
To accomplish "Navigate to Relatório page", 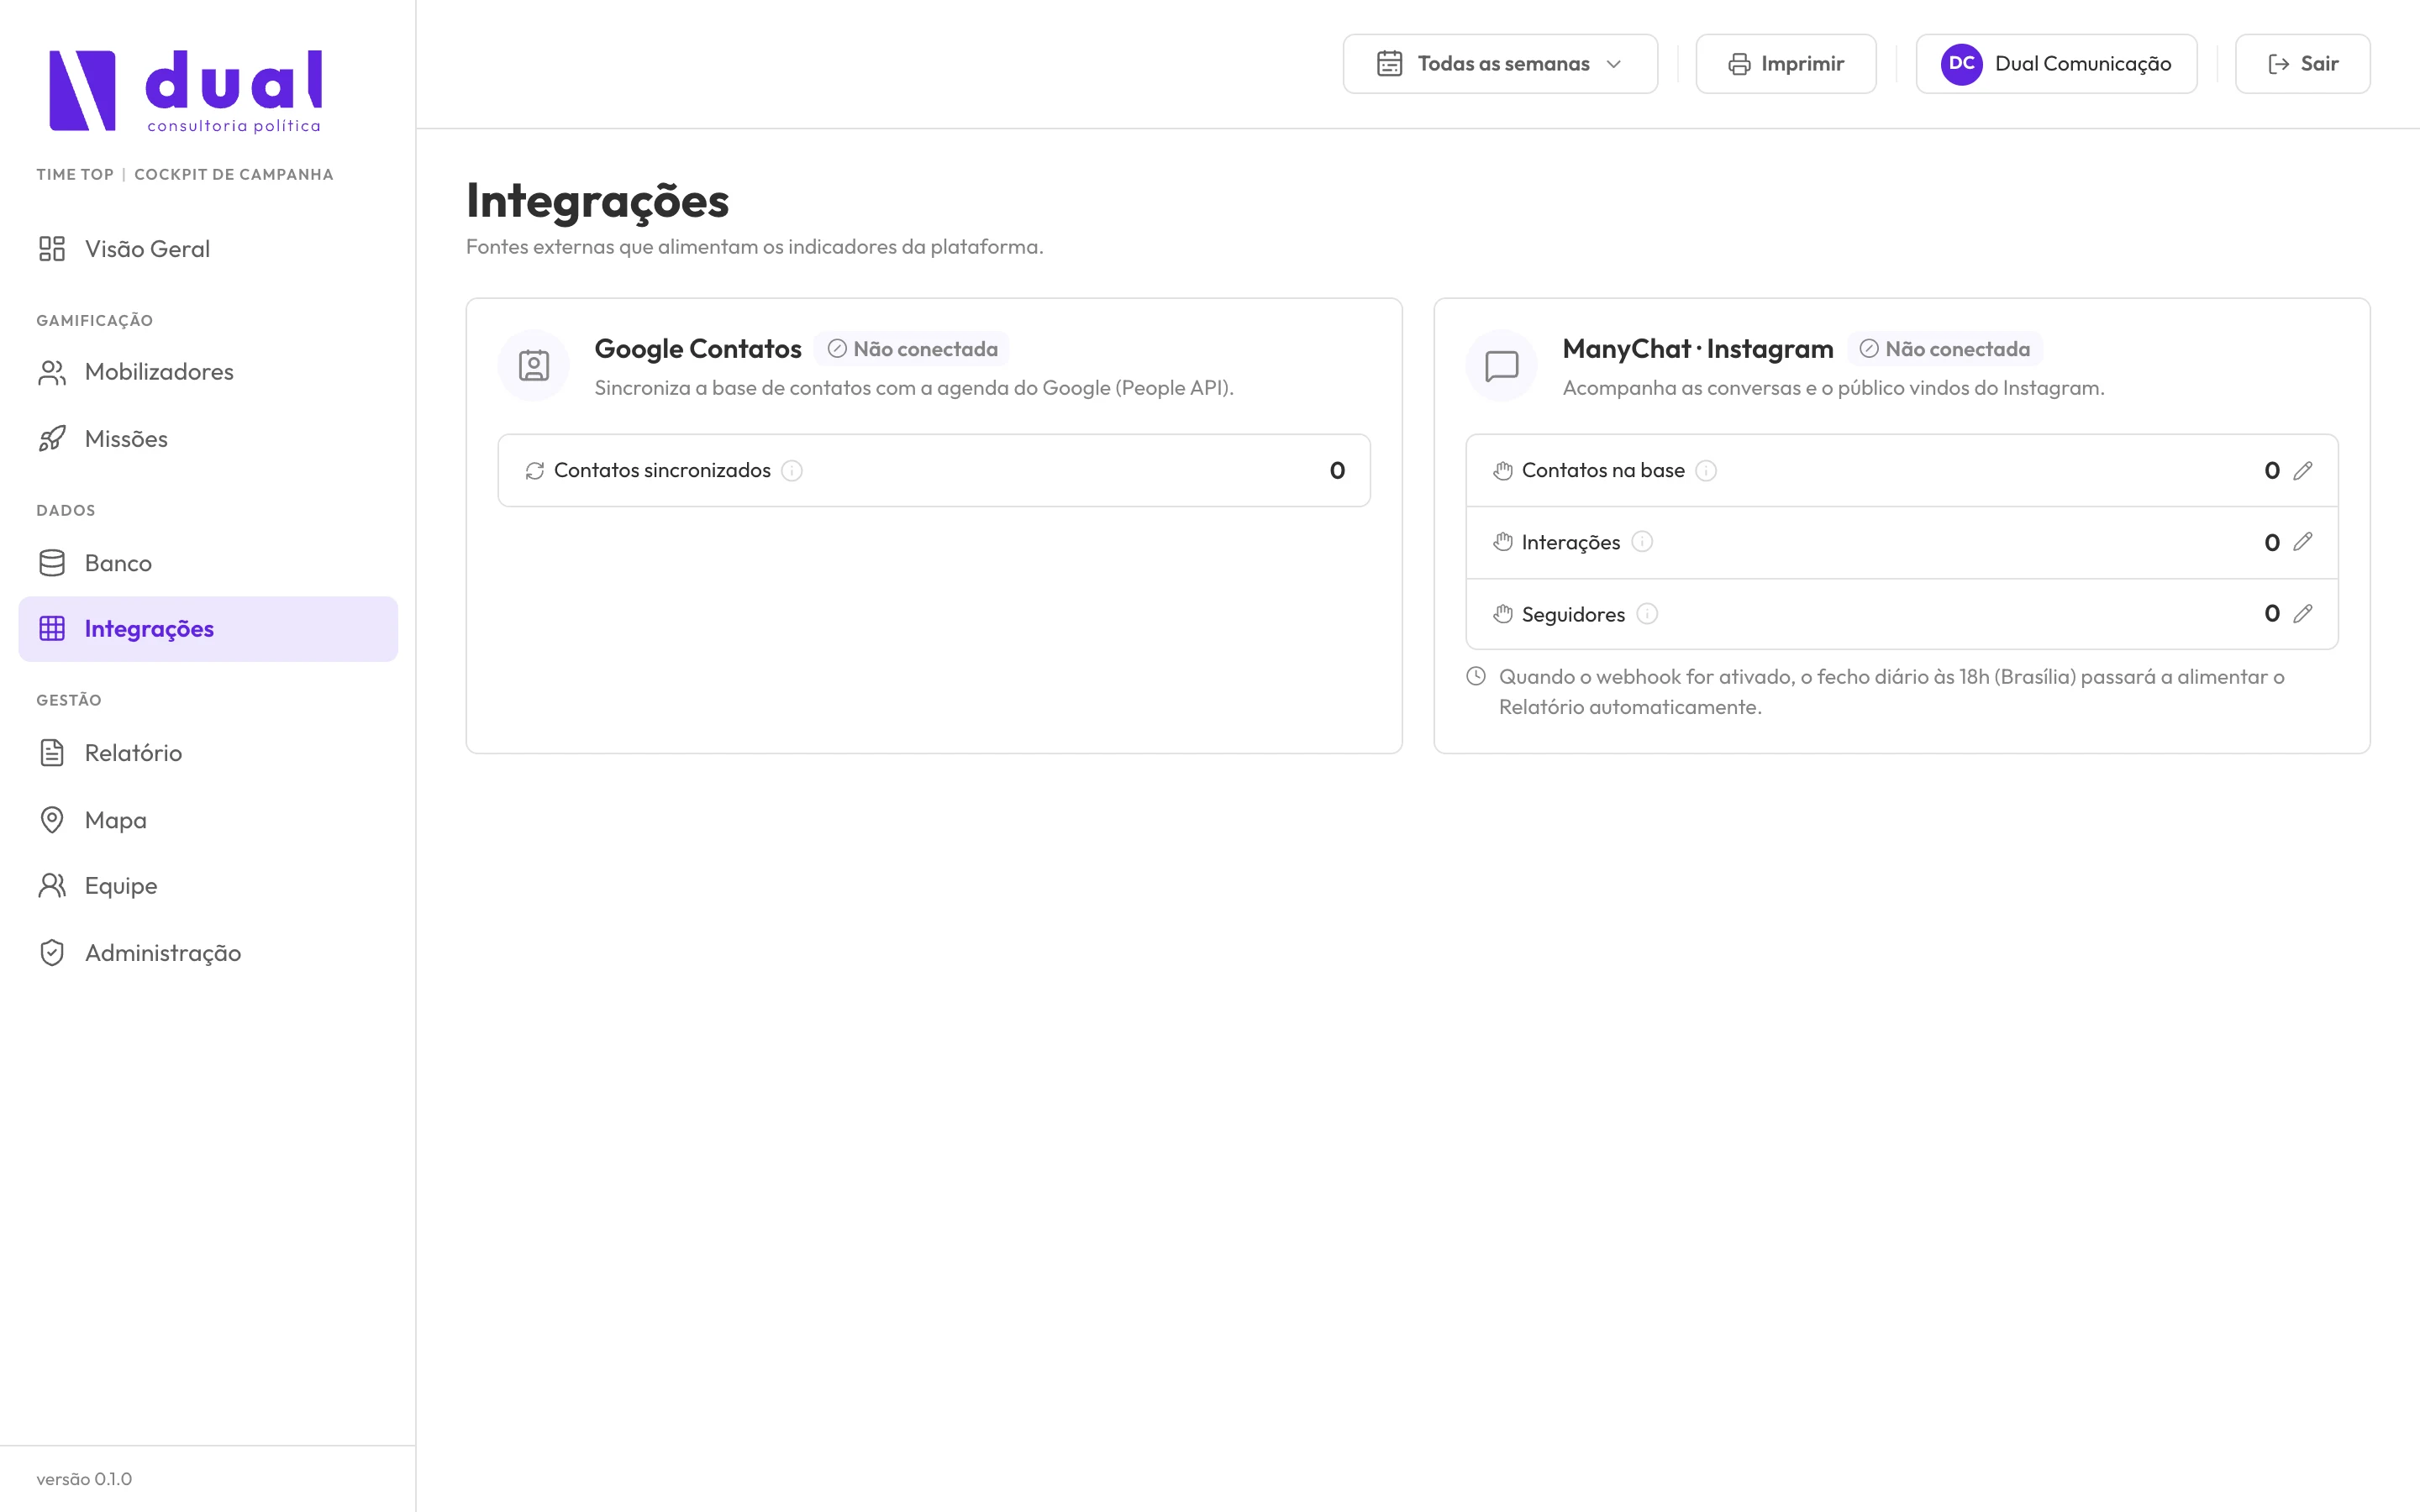I will pos(208,753).
